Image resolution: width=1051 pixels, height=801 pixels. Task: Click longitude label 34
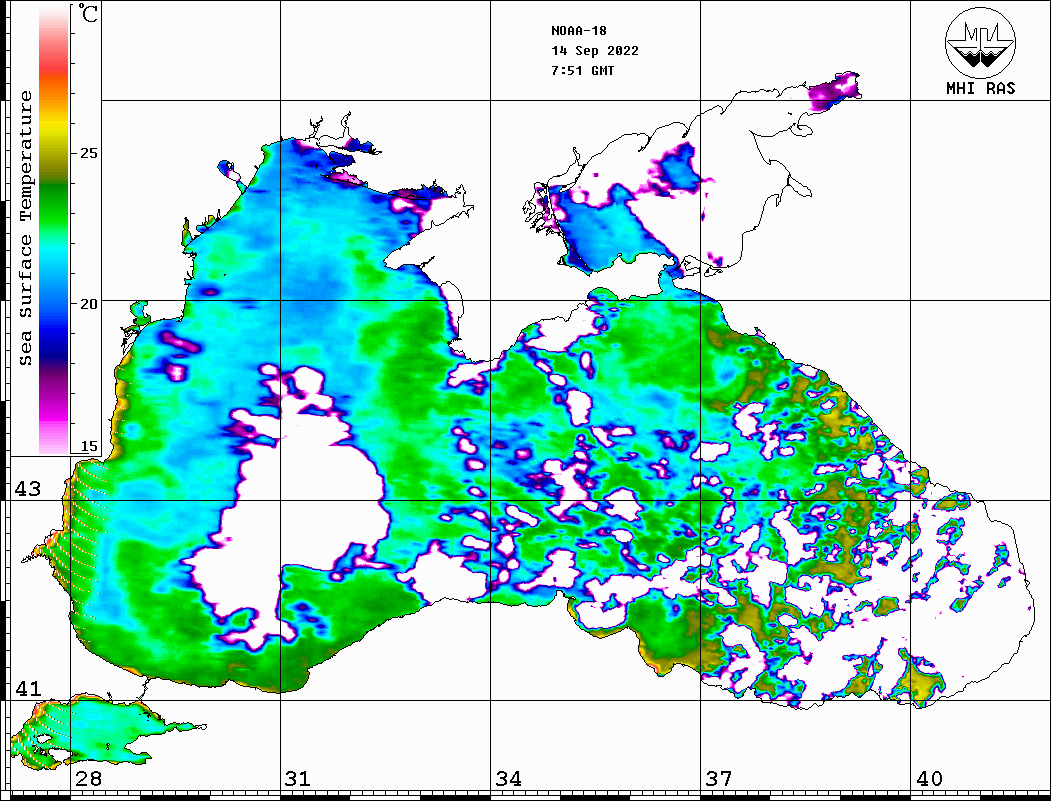(508, 778)
